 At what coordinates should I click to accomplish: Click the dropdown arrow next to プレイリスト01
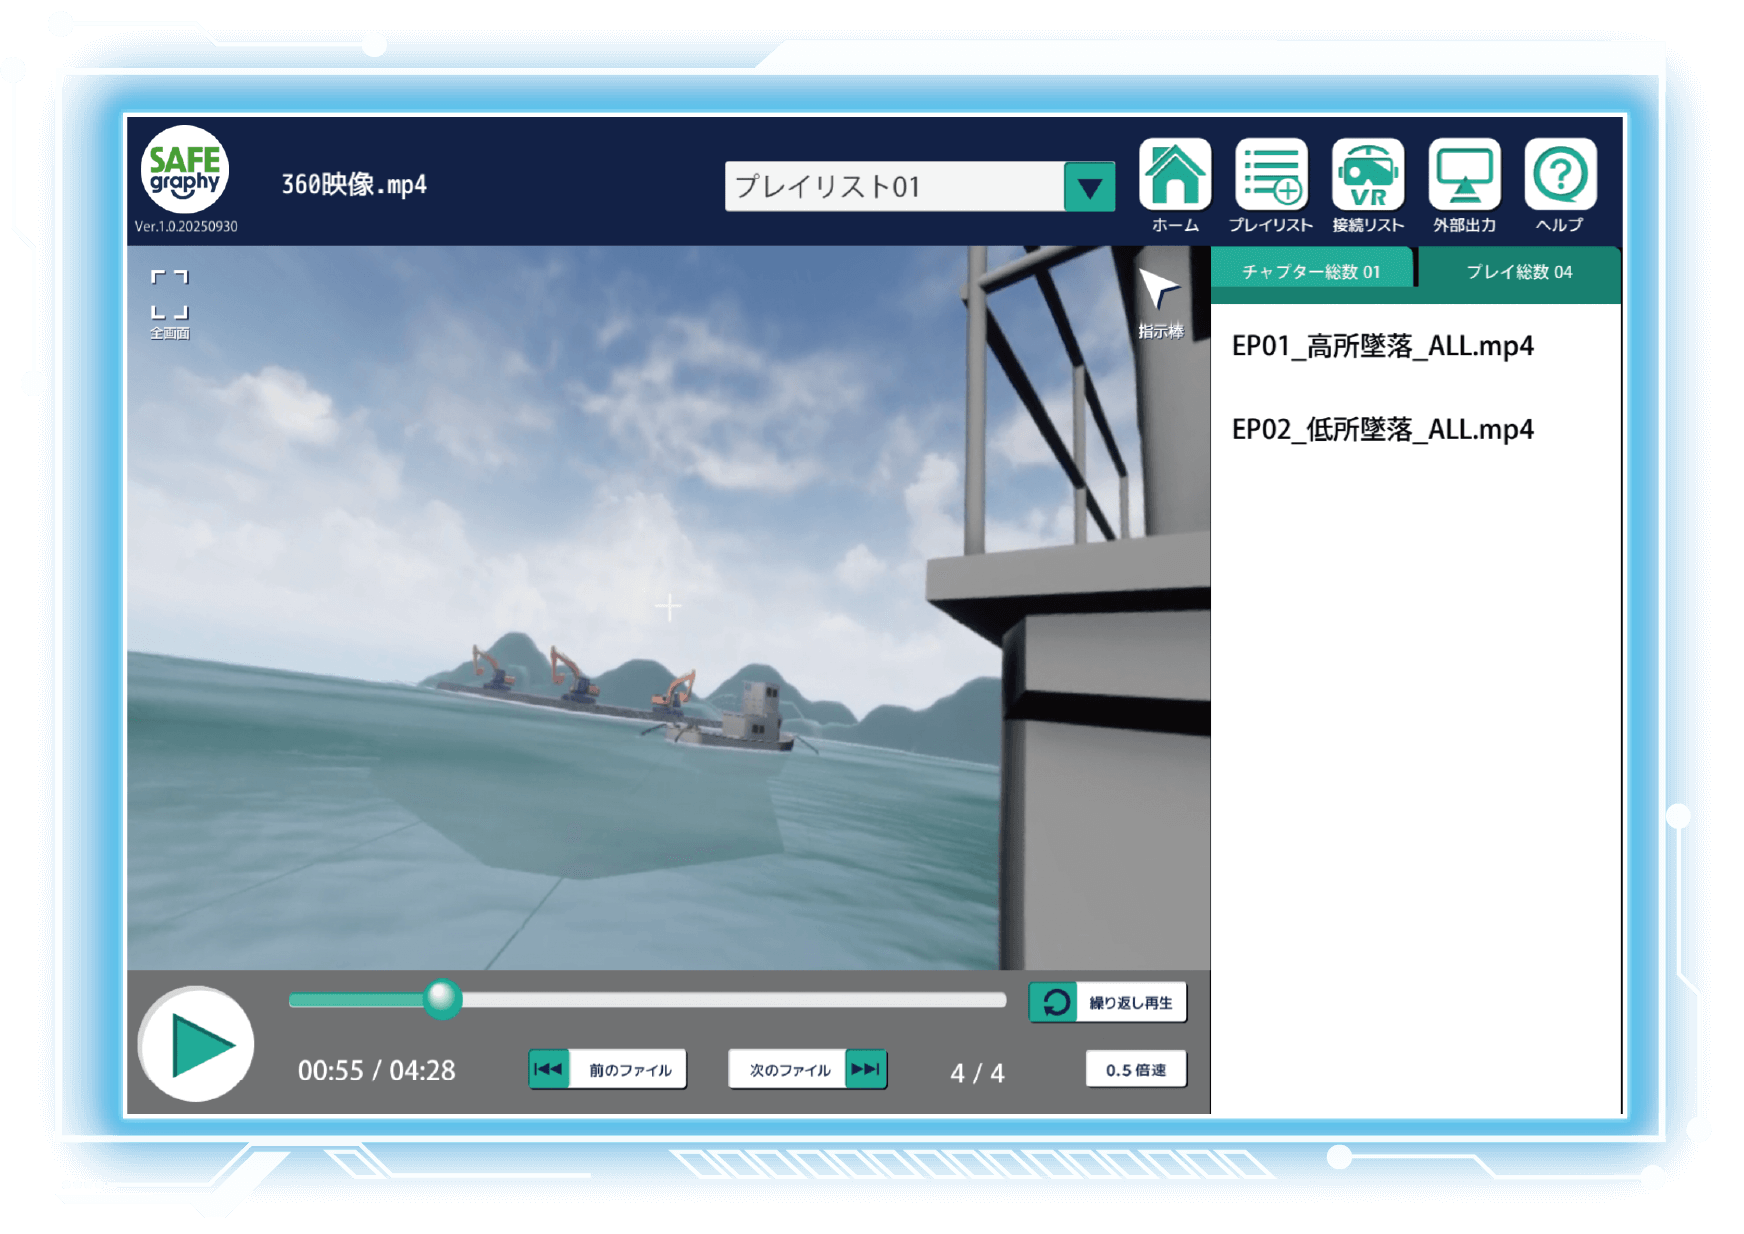1092,186
